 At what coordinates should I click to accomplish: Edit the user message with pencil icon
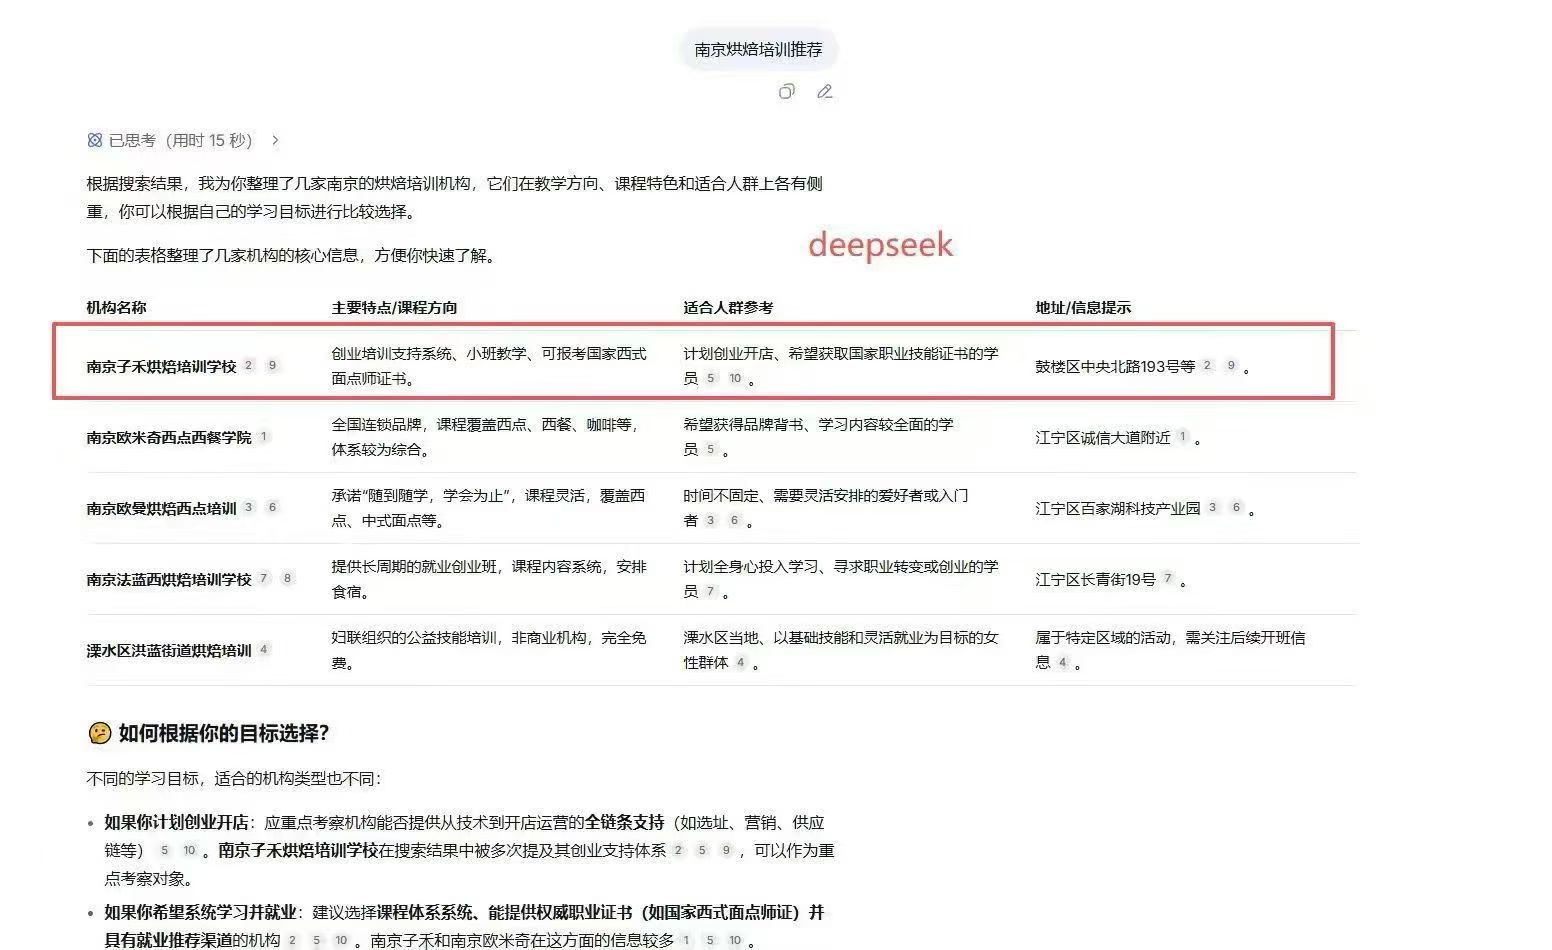coord(824,92)
